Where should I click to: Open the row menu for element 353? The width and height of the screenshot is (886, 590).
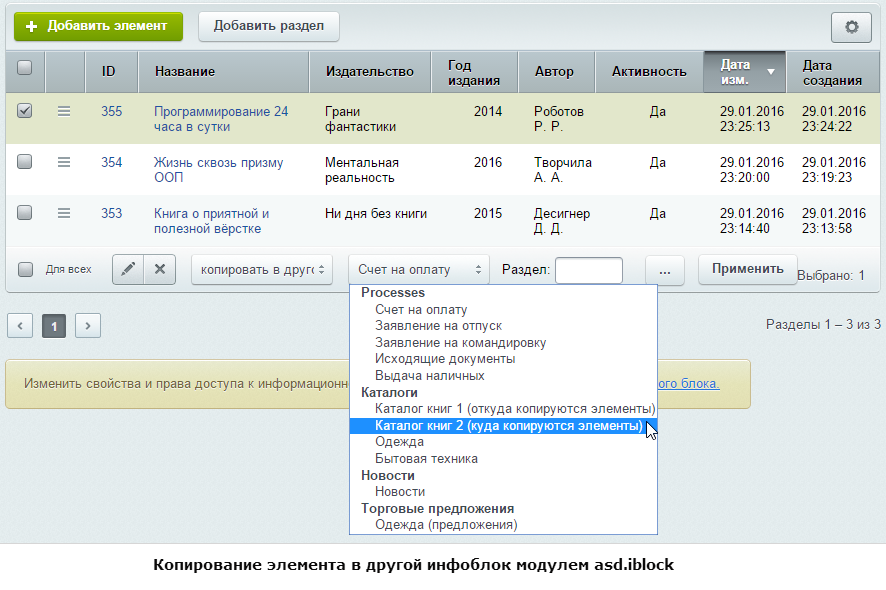(x=64, y=213)
